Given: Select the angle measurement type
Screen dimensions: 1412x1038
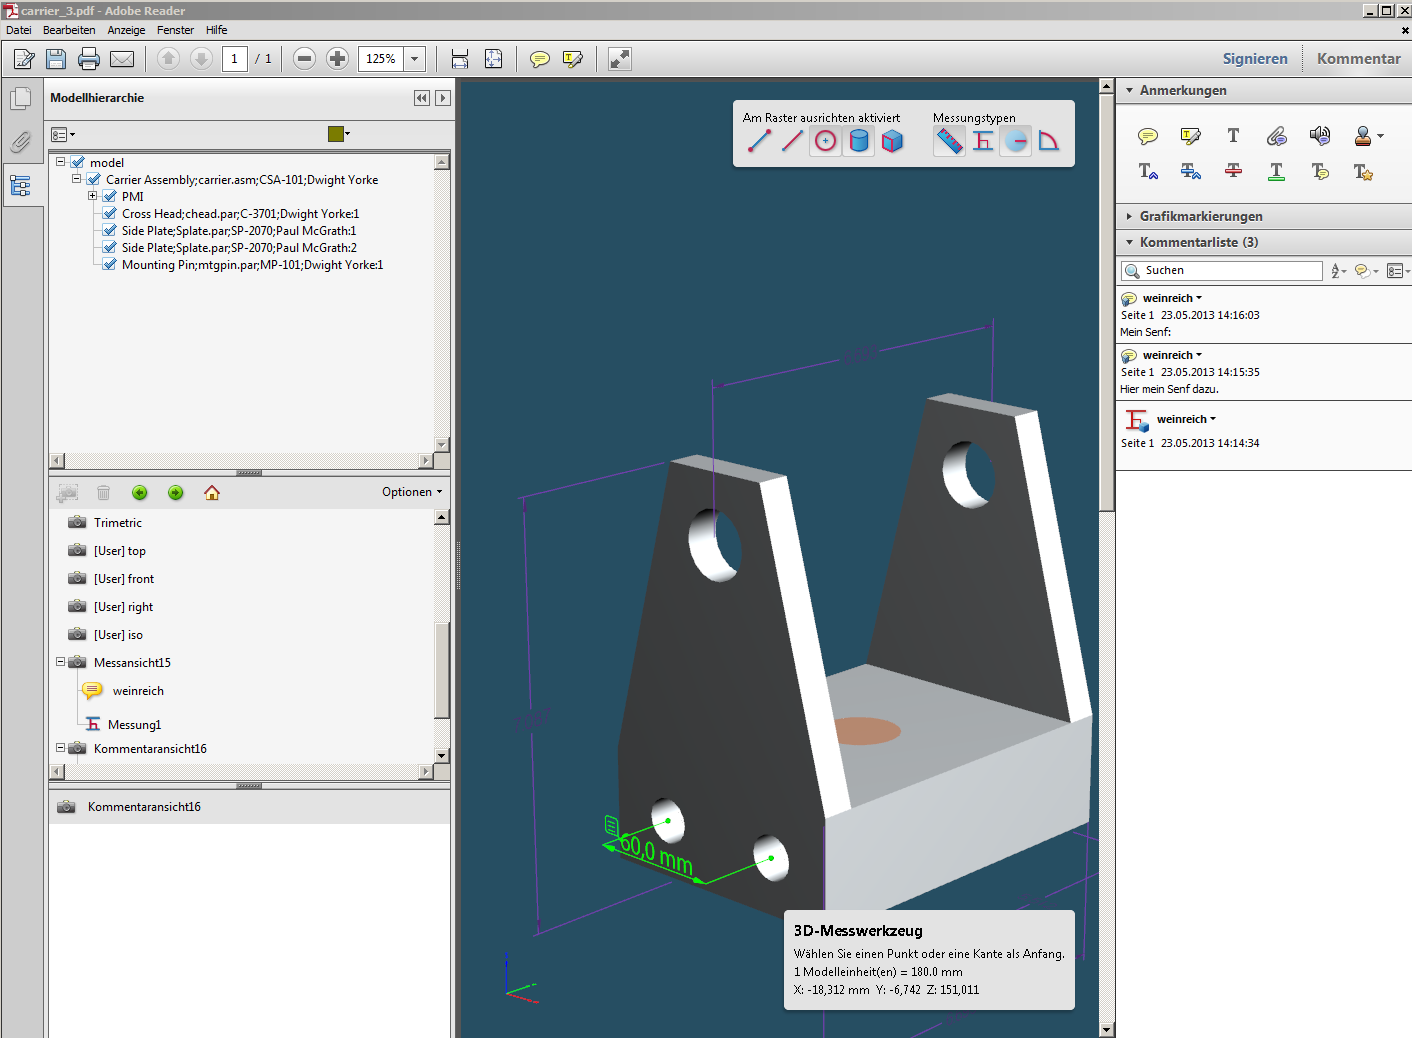Looking at the screenshot, I should pyautogui.click(x=1048, y=141).
